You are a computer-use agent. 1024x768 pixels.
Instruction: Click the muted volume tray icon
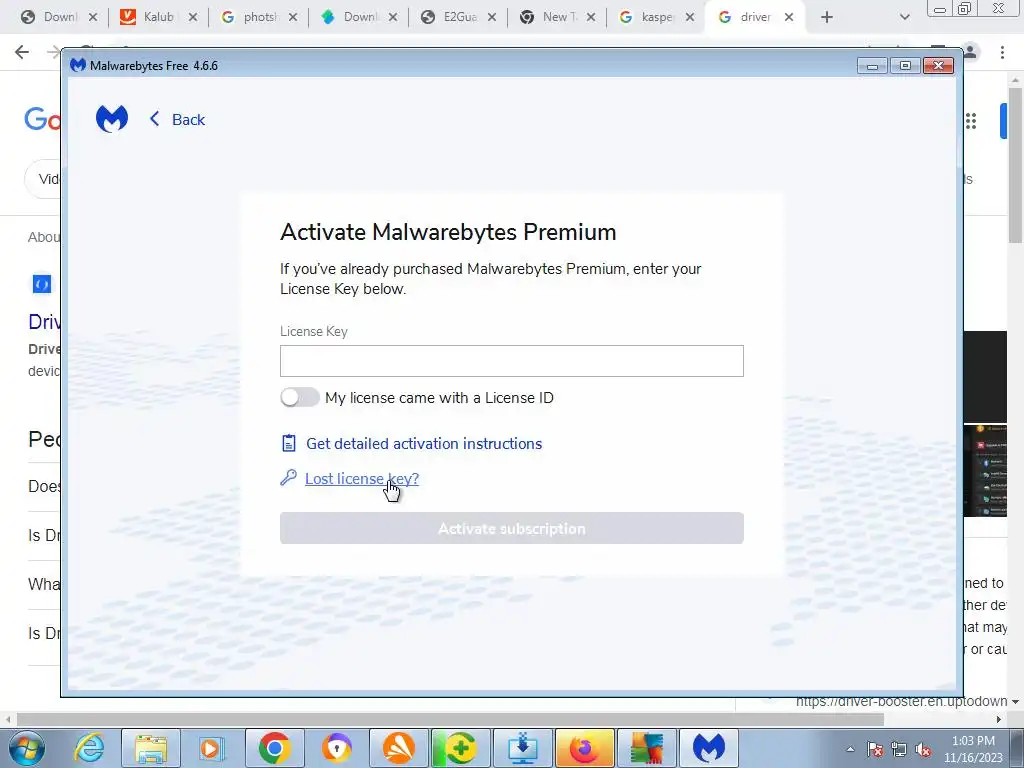923,749
